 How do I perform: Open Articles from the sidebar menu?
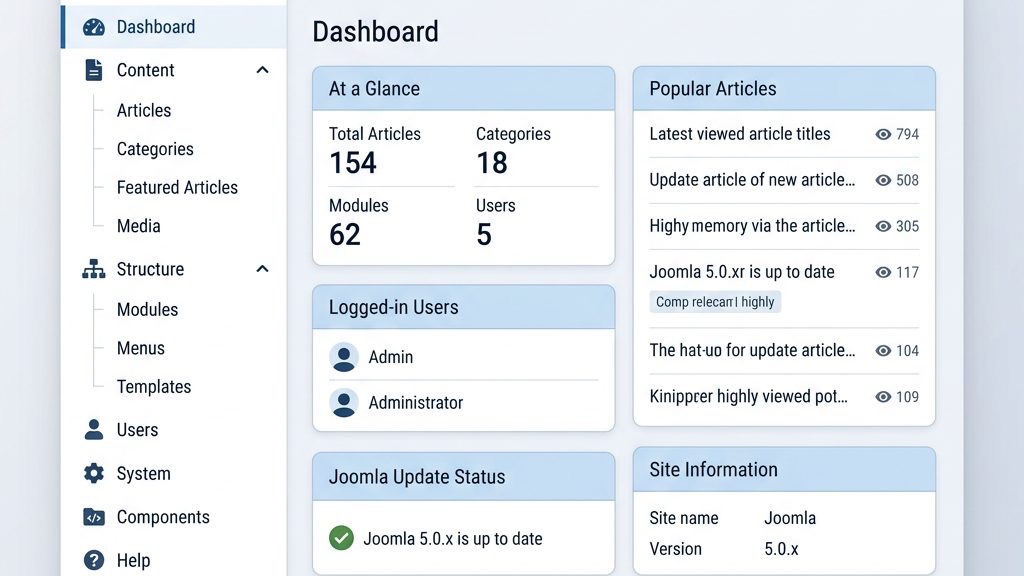point(143,110)
